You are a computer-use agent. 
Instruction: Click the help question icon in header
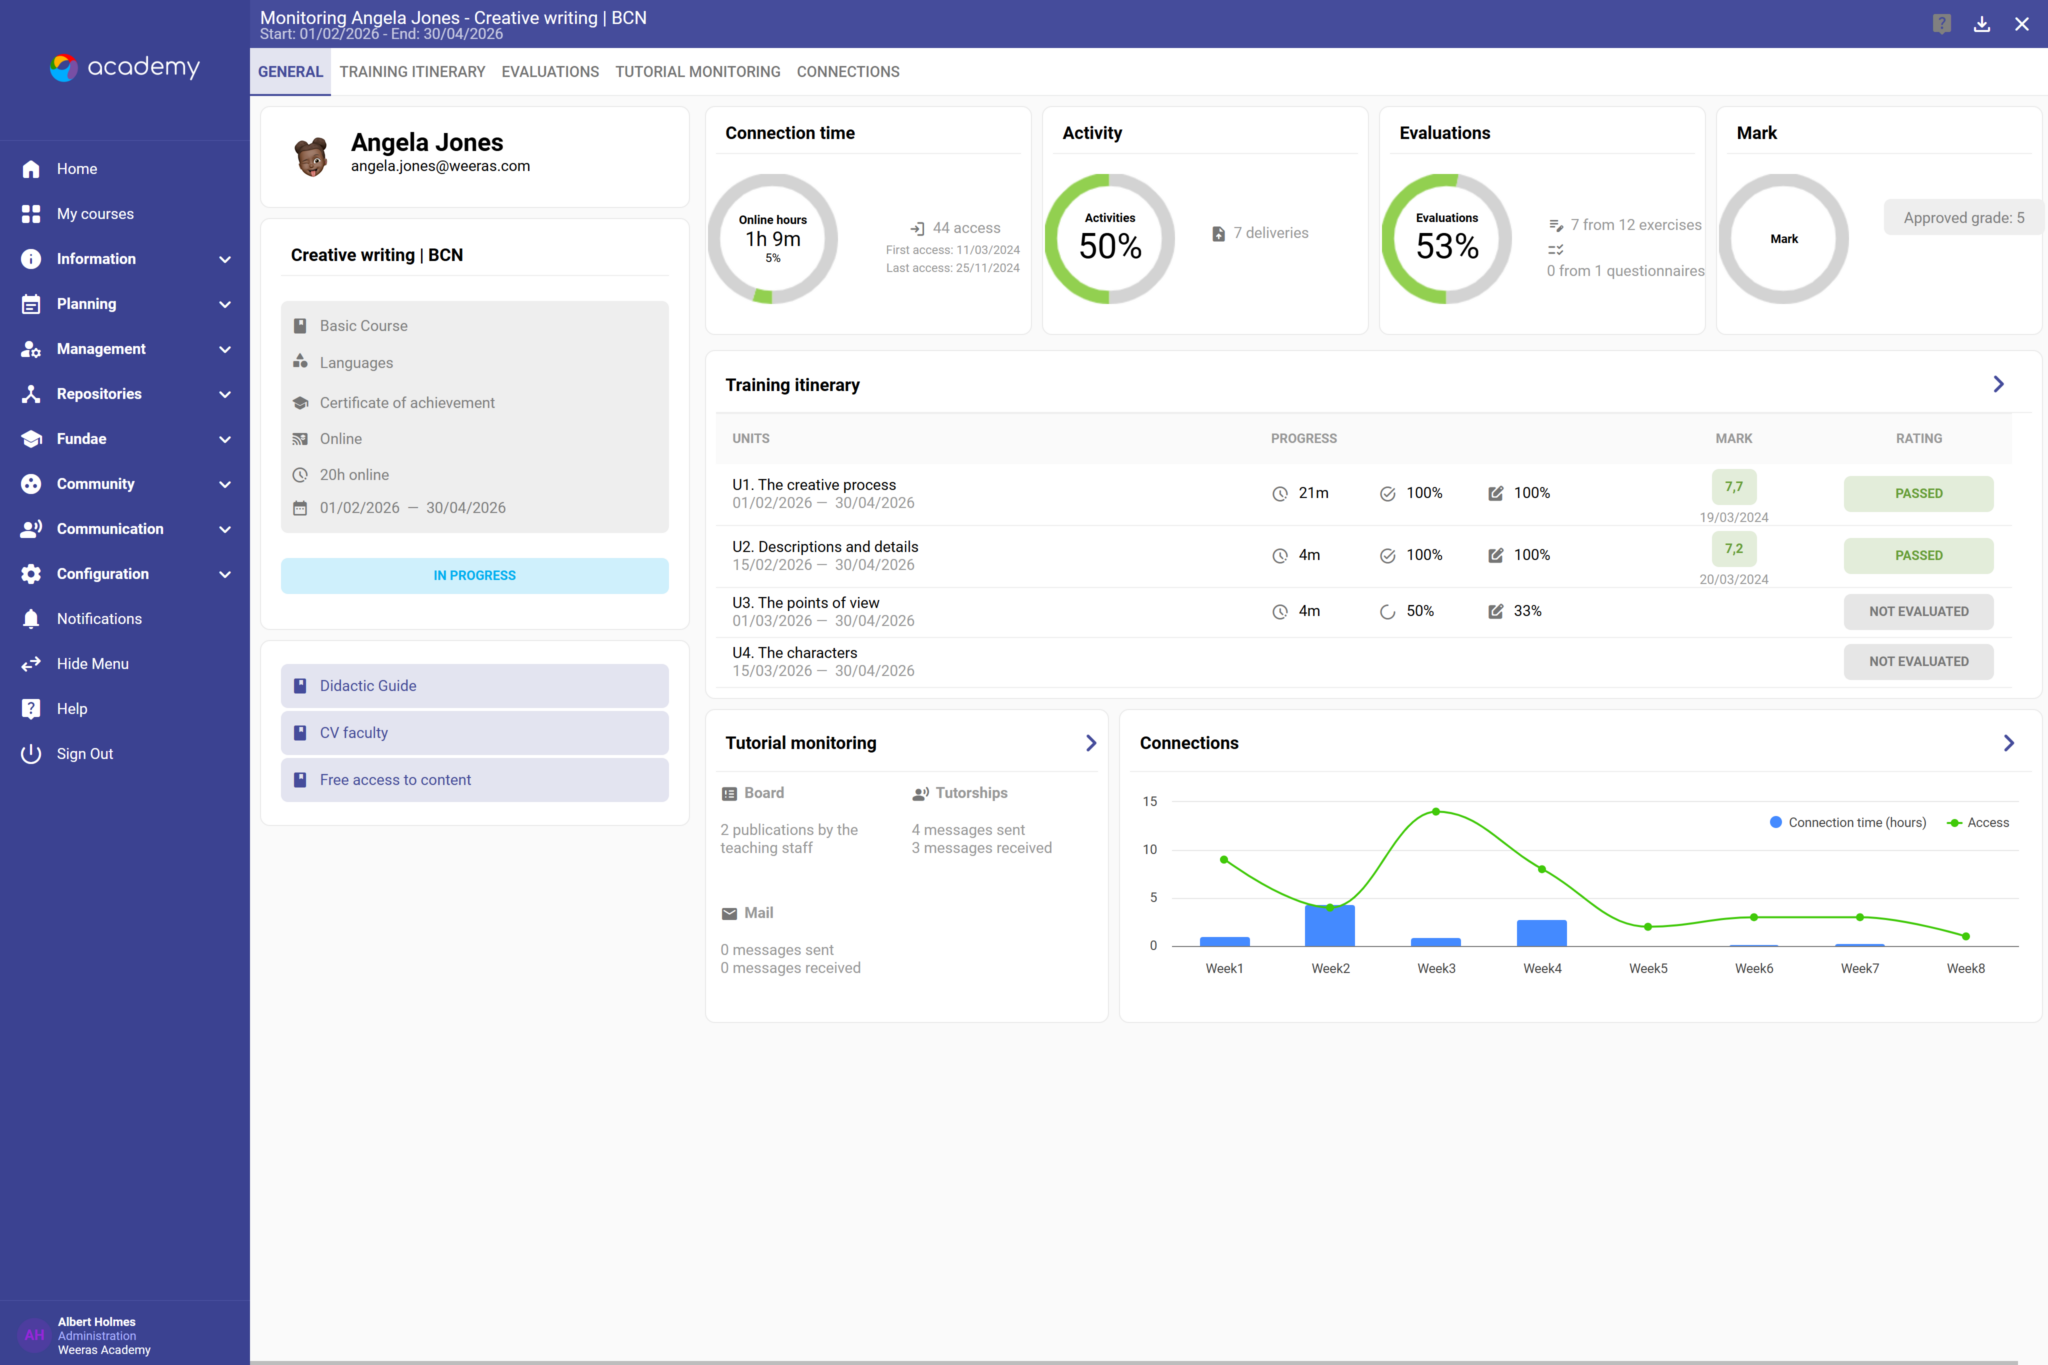[x=1941, y=24]
